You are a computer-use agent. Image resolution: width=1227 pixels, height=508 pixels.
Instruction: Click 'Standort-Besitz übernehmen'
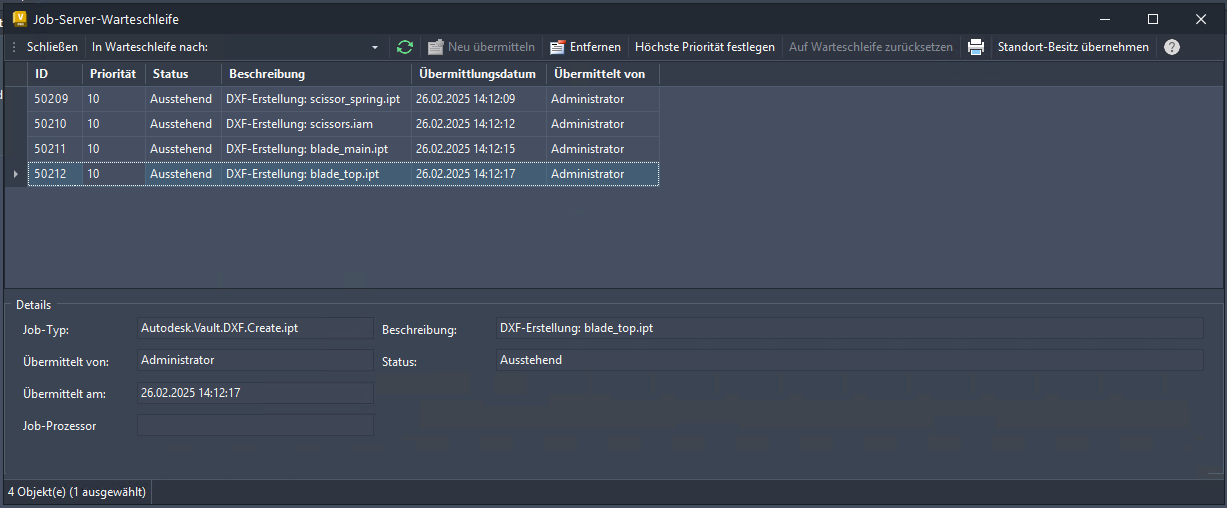pyautogui.click(x=1073, y=47)
